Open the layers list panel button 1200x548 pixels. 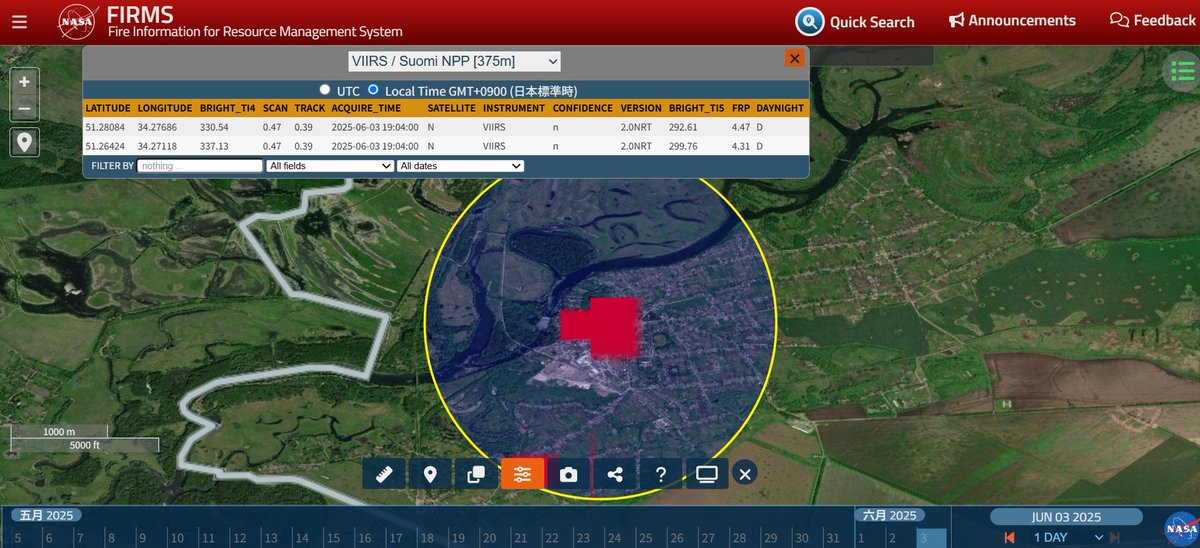[x=1182, y=72]
